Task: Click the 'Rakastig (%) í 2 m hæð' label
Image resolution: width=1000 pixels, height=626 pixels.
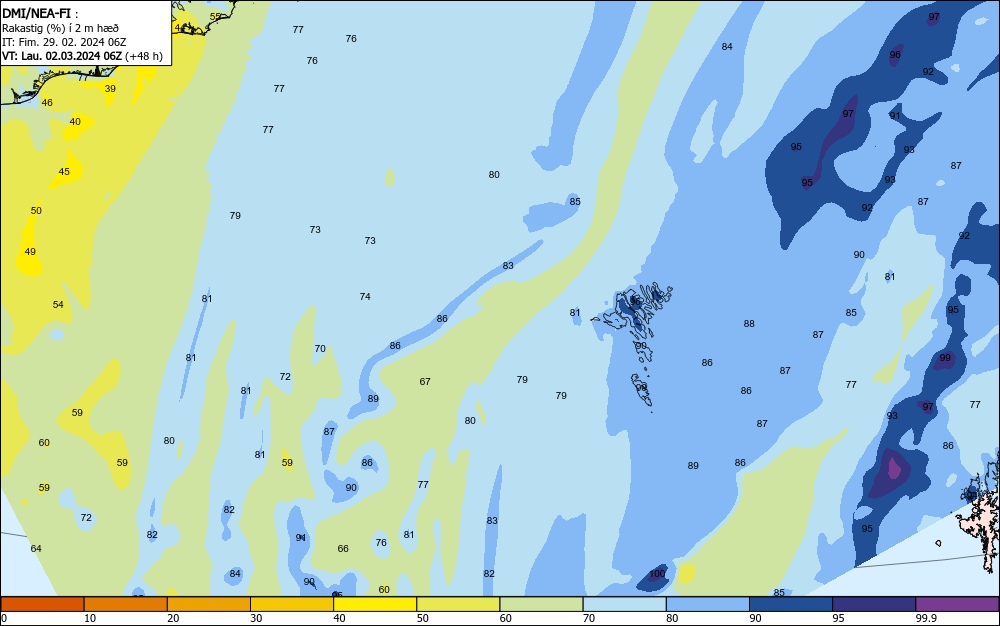Action: pos(61,28)
